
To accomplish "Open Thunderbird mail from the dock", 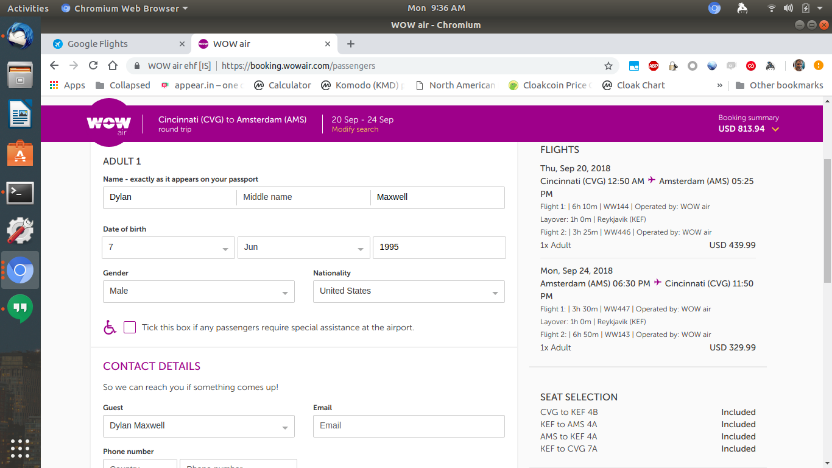I will click(x=20, y=36).
